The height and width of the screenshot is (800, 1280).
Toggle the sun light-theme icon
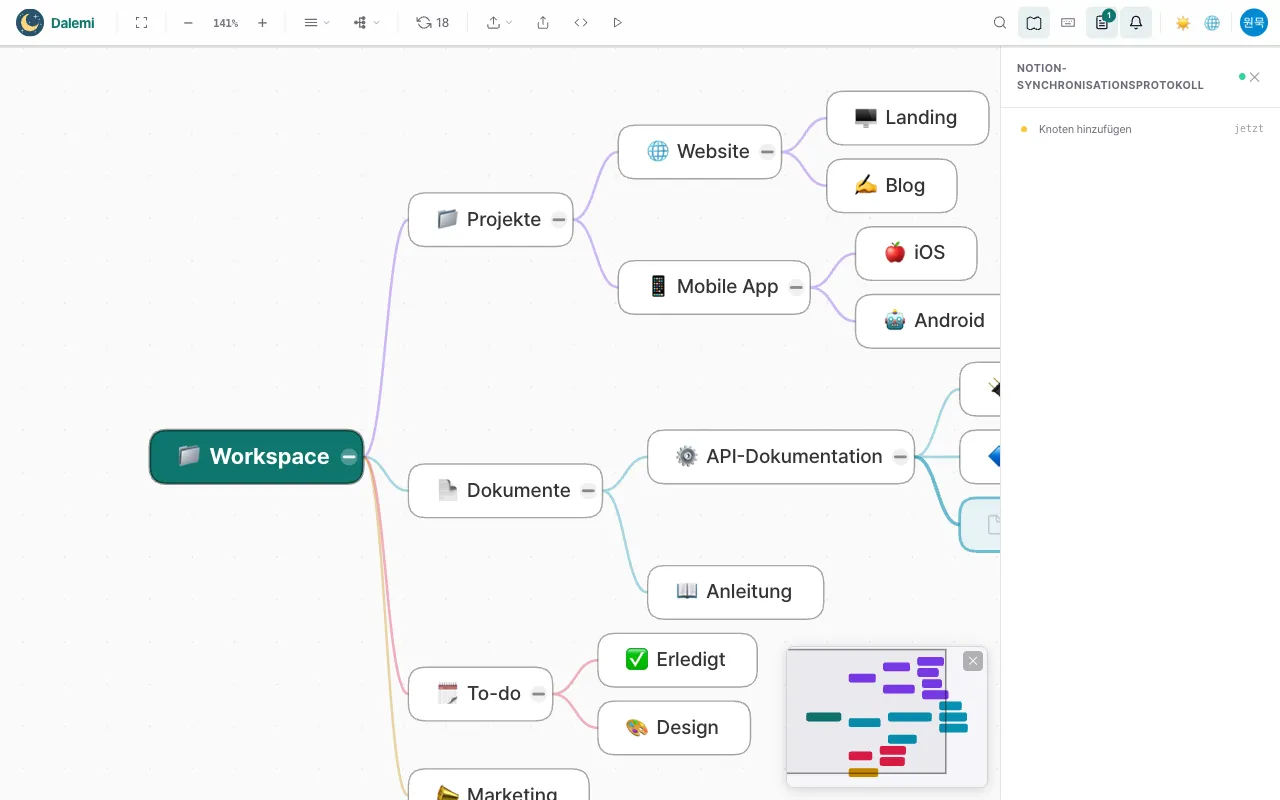click(1183, 22)
